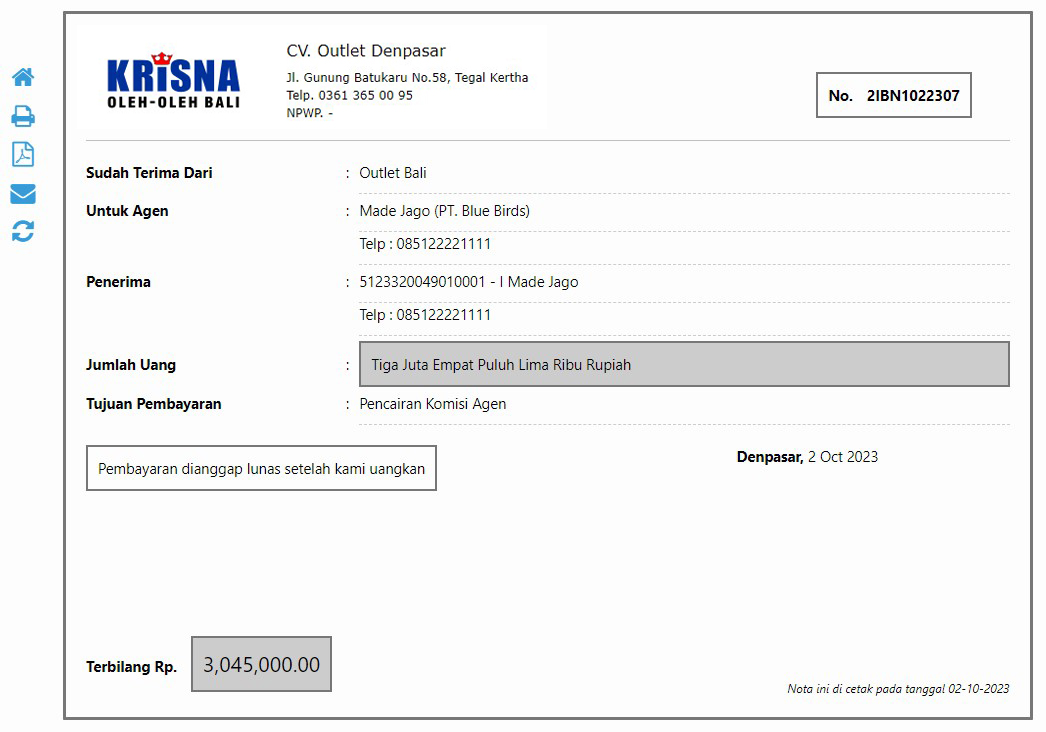
Task: Click recipient phone number under Penerima
Action: (425, 315)
